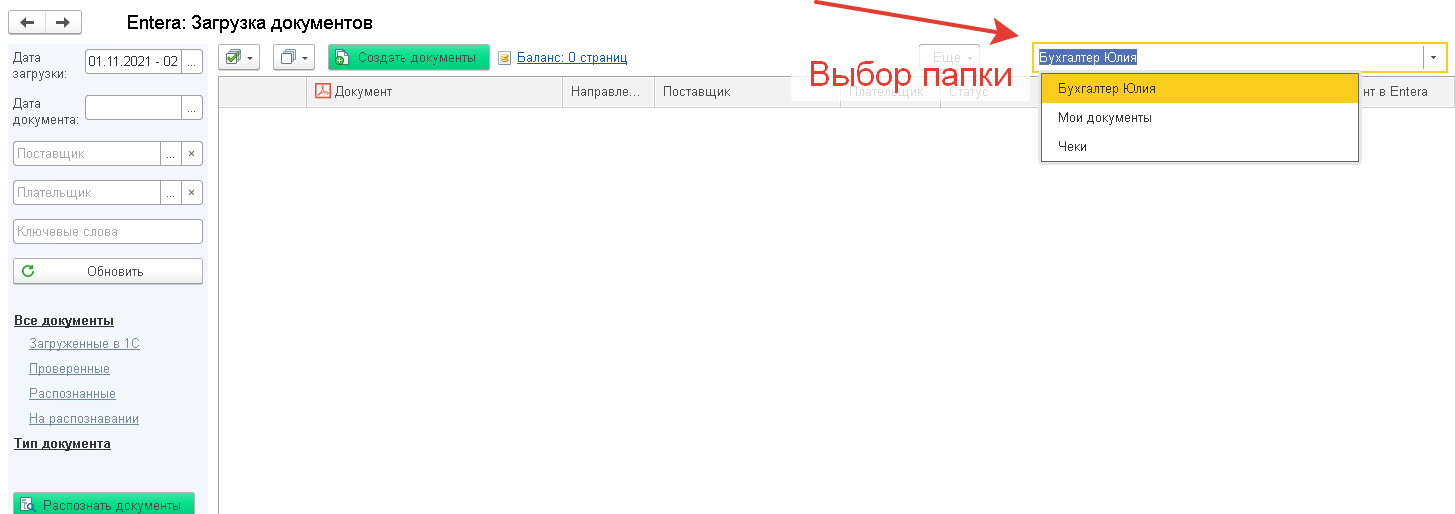Click the Плательщик filter field

point(87,193)
